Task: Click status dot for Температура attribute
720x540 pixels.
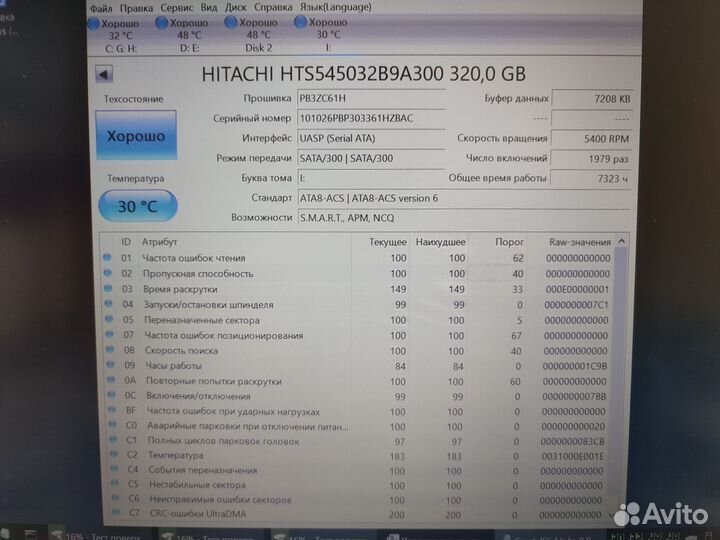Action: coord(113,455)
